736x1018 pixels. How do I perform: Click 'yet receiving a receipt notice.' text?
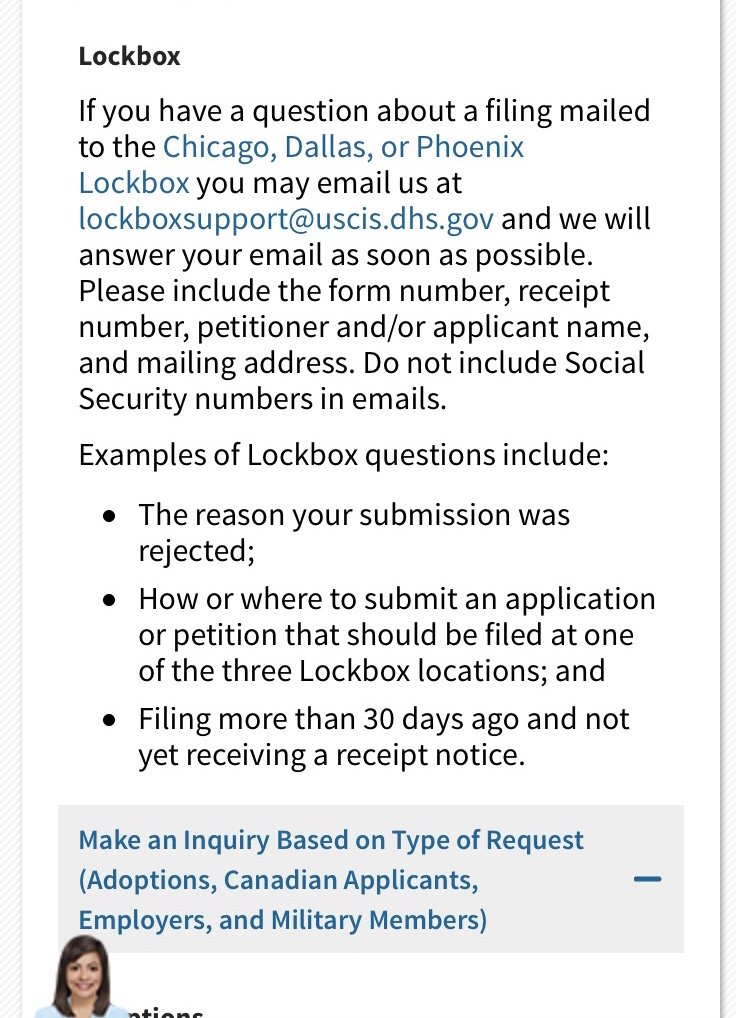point(331,755)
